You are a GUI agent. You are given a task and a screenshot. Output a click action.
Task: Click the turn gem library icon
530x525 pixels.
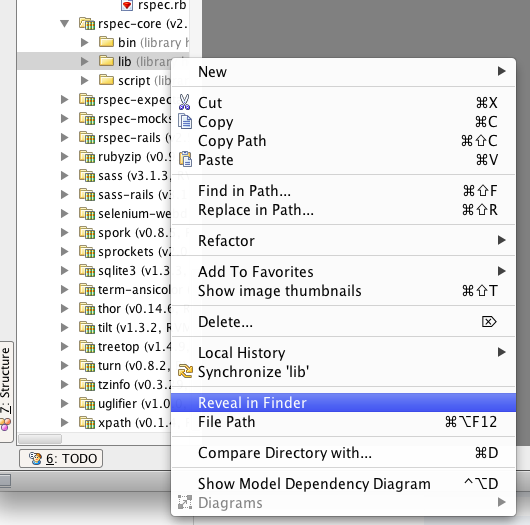tap(87, 365)
